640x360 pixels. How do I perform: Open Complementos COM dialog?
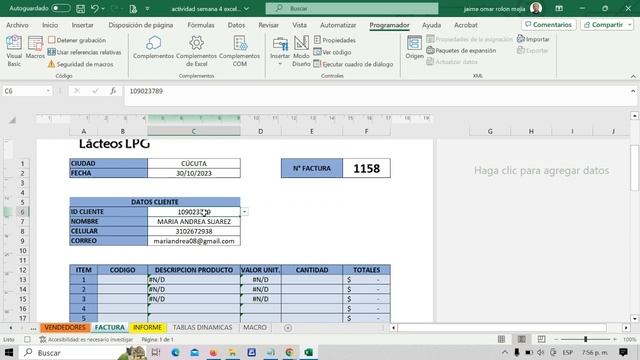239,51
